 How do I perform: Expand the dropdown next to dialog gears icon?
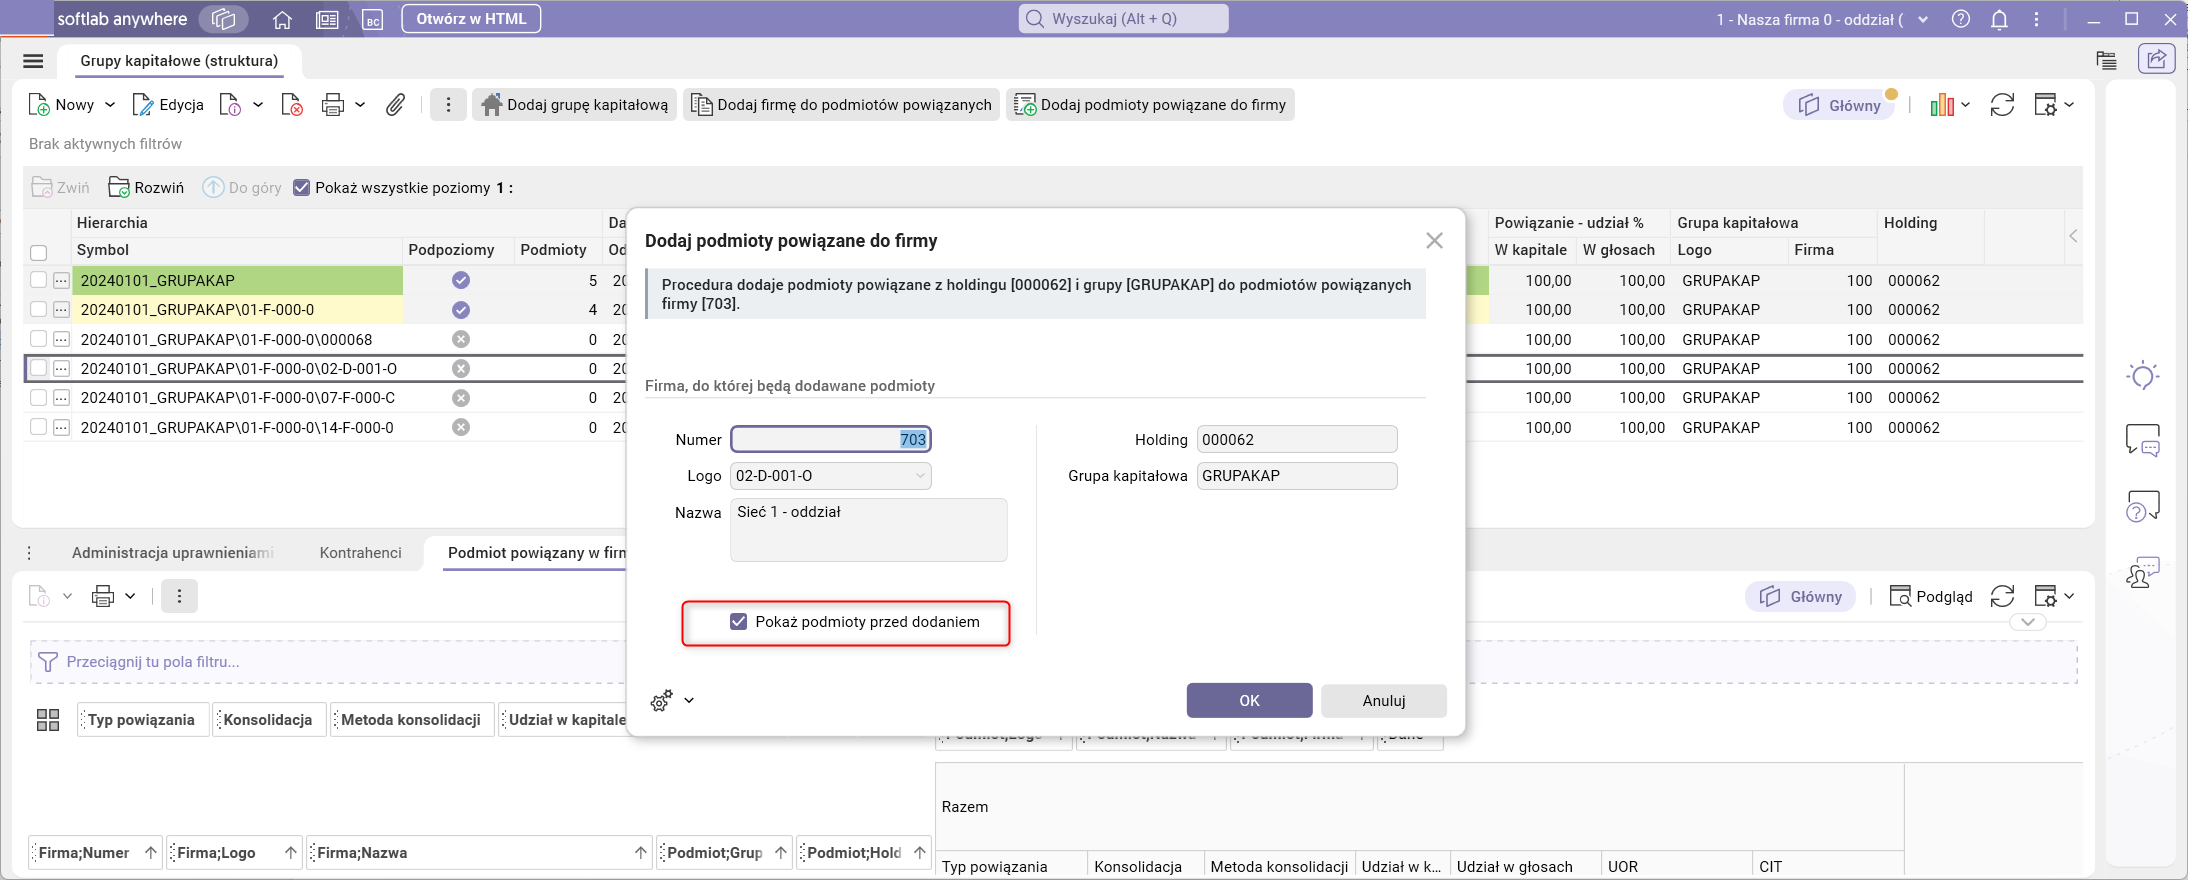click(689, 701)
